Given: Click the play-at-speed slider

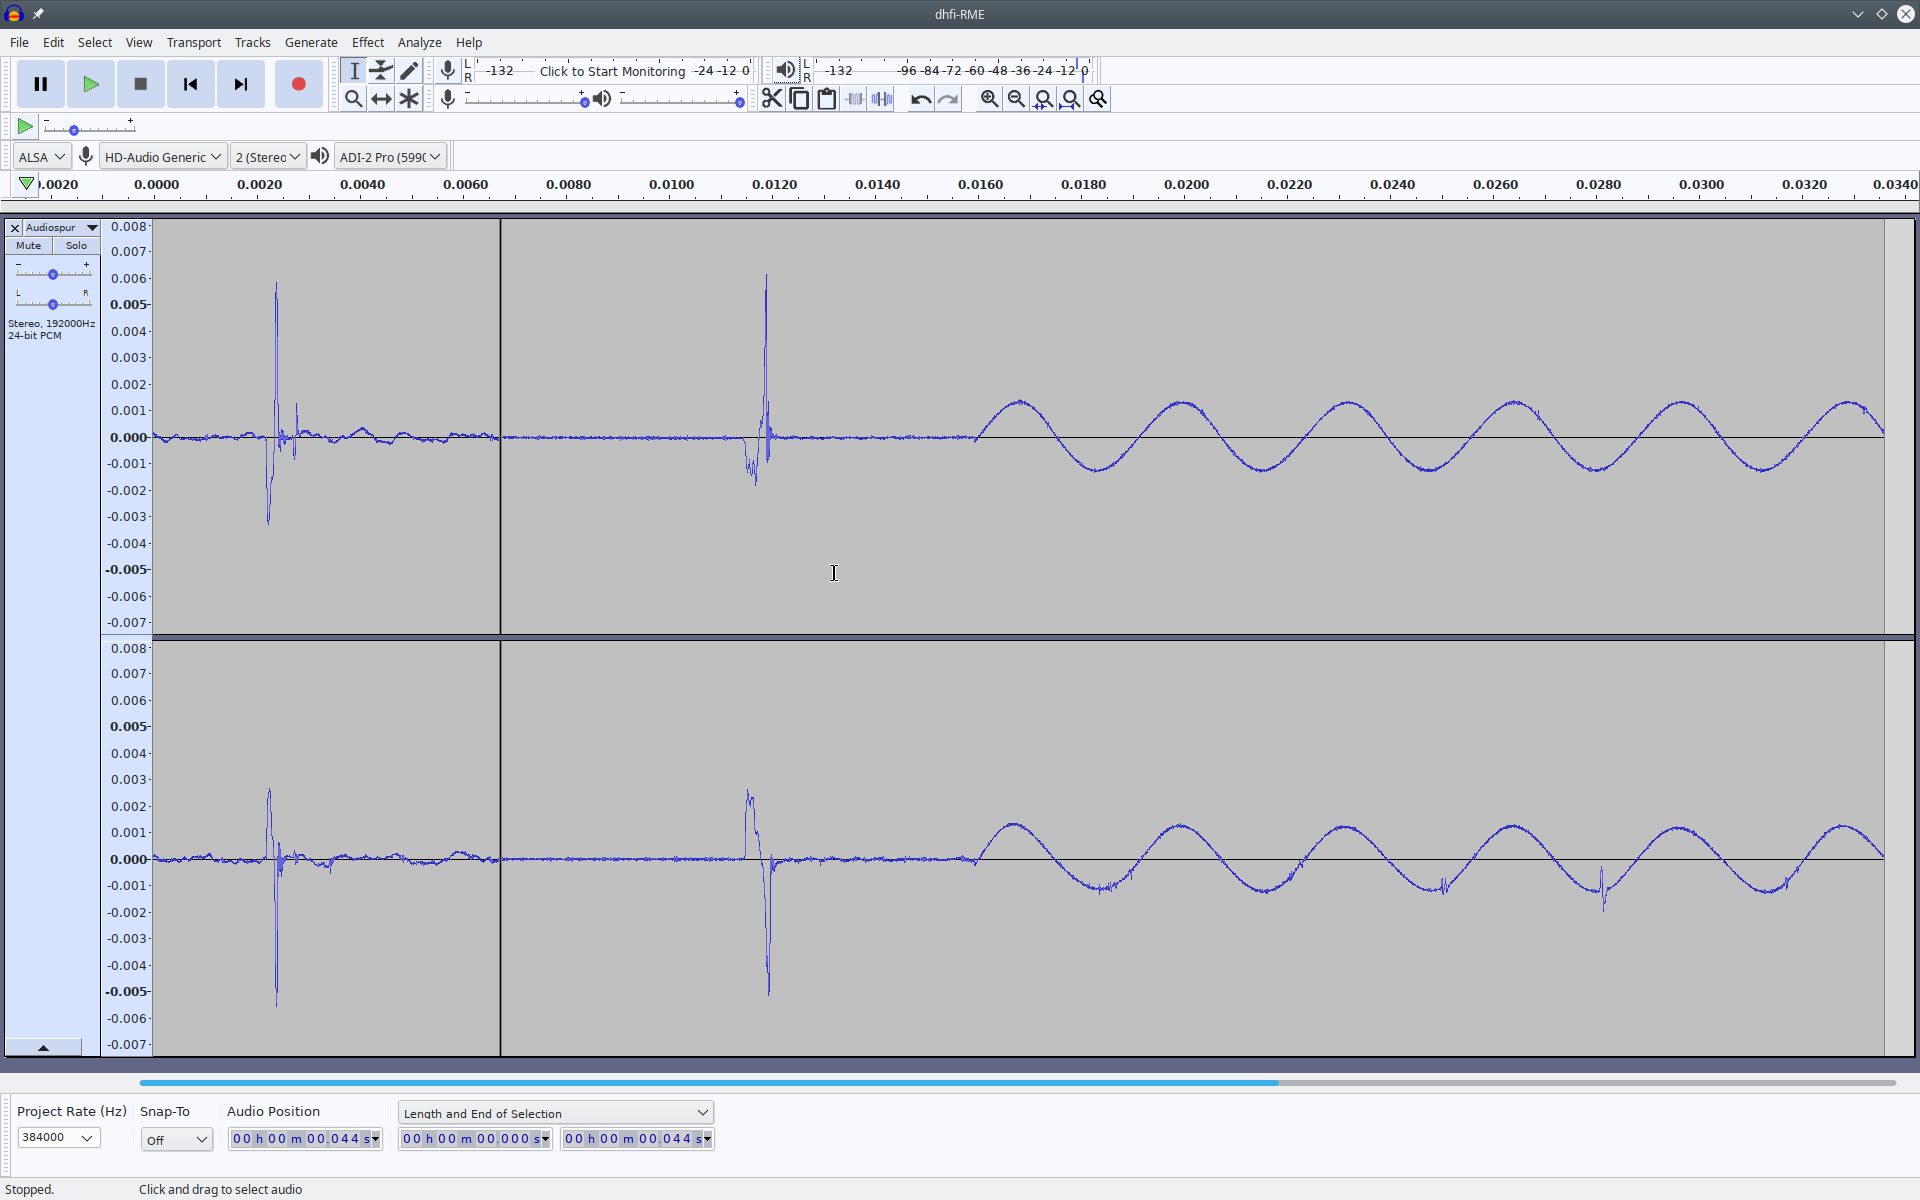Looking at the screenshot, I should pyautogui.click(x=89, y=128).
